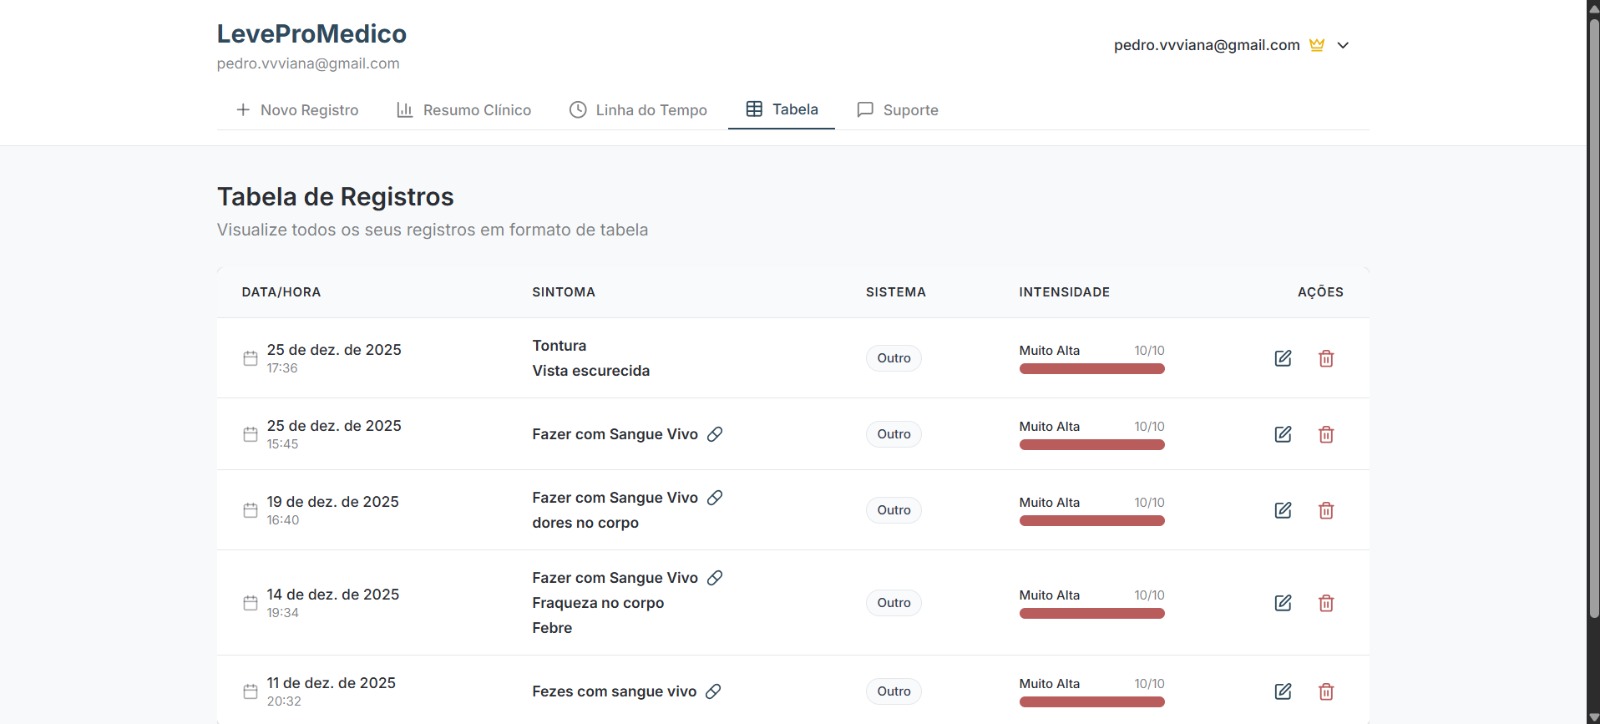Screen dimensions: 1600x724
Task: Click calendar icon on 14 dez. row
Action: (x=250, y=603)
